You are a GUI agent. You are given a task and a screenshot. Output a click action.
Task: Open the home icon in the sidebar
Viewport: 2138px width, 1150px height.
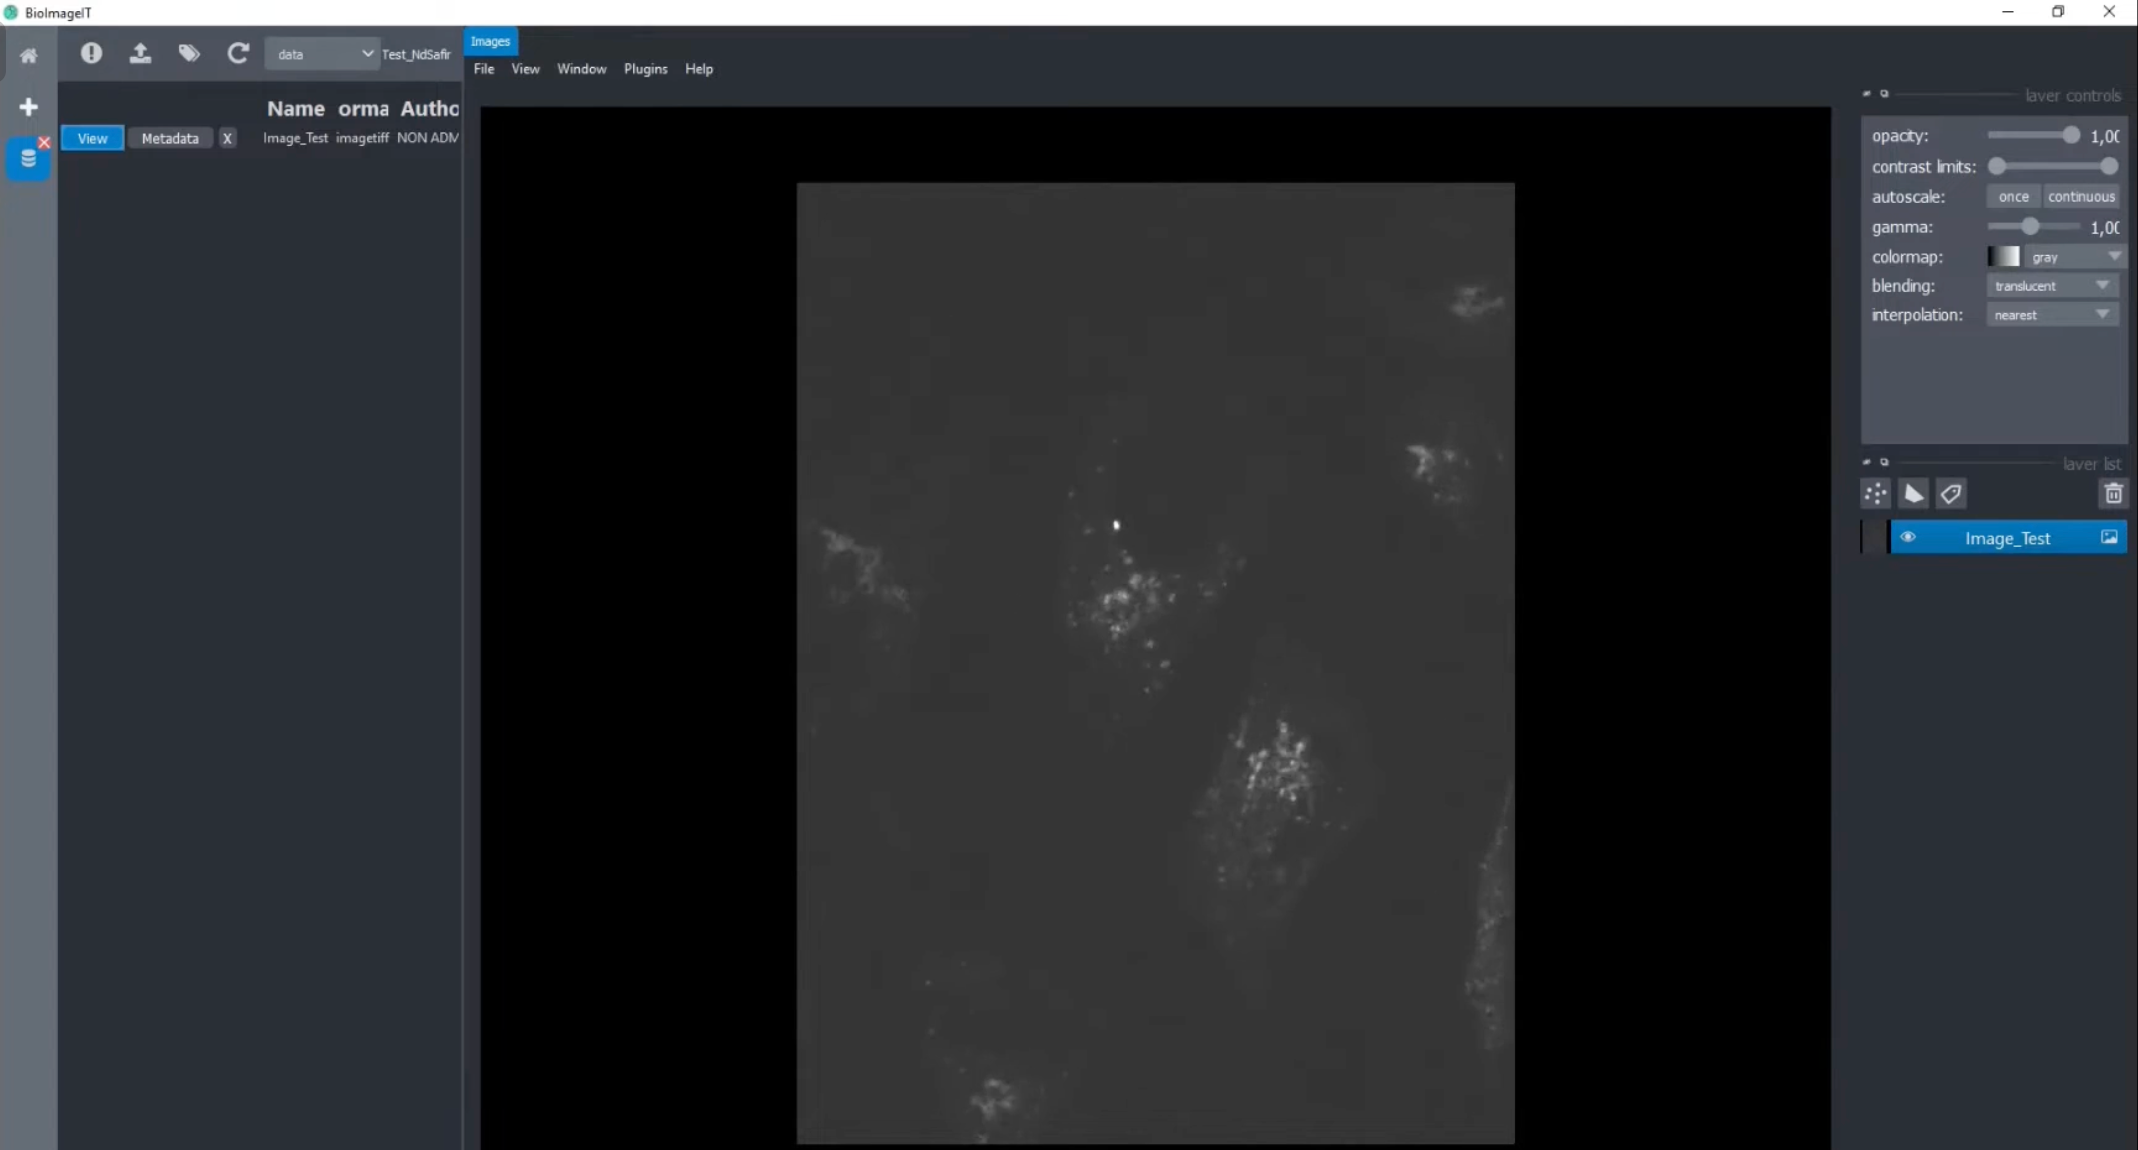tap(28, 55)
